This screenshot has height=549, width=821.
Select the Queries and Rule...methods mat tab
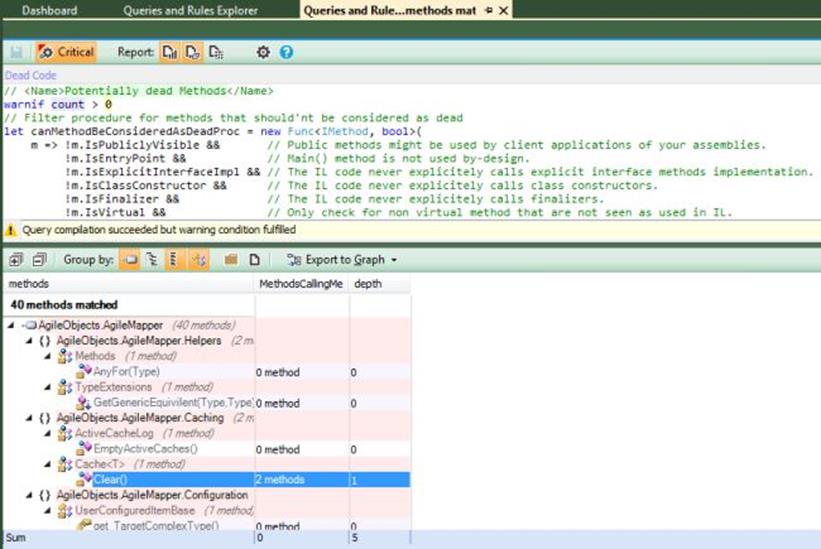(x=390, y=10)
